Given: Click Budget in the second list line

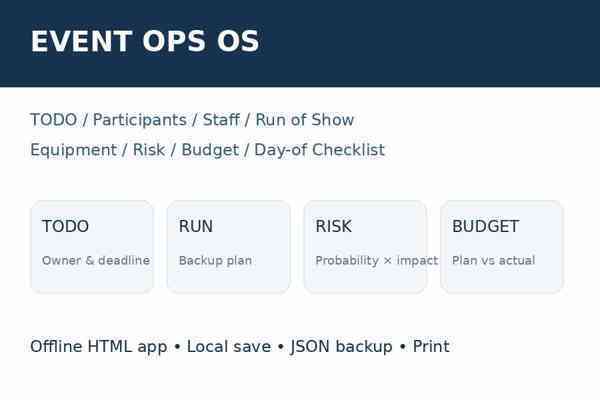Looking at the screenshot, I should tap(210, 150).
